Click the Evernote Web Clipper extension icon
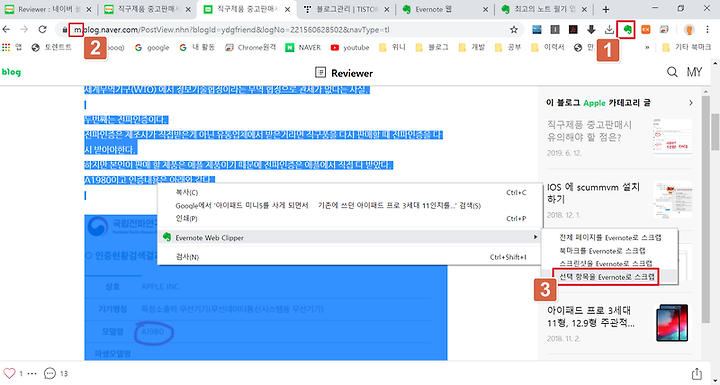 627,30
